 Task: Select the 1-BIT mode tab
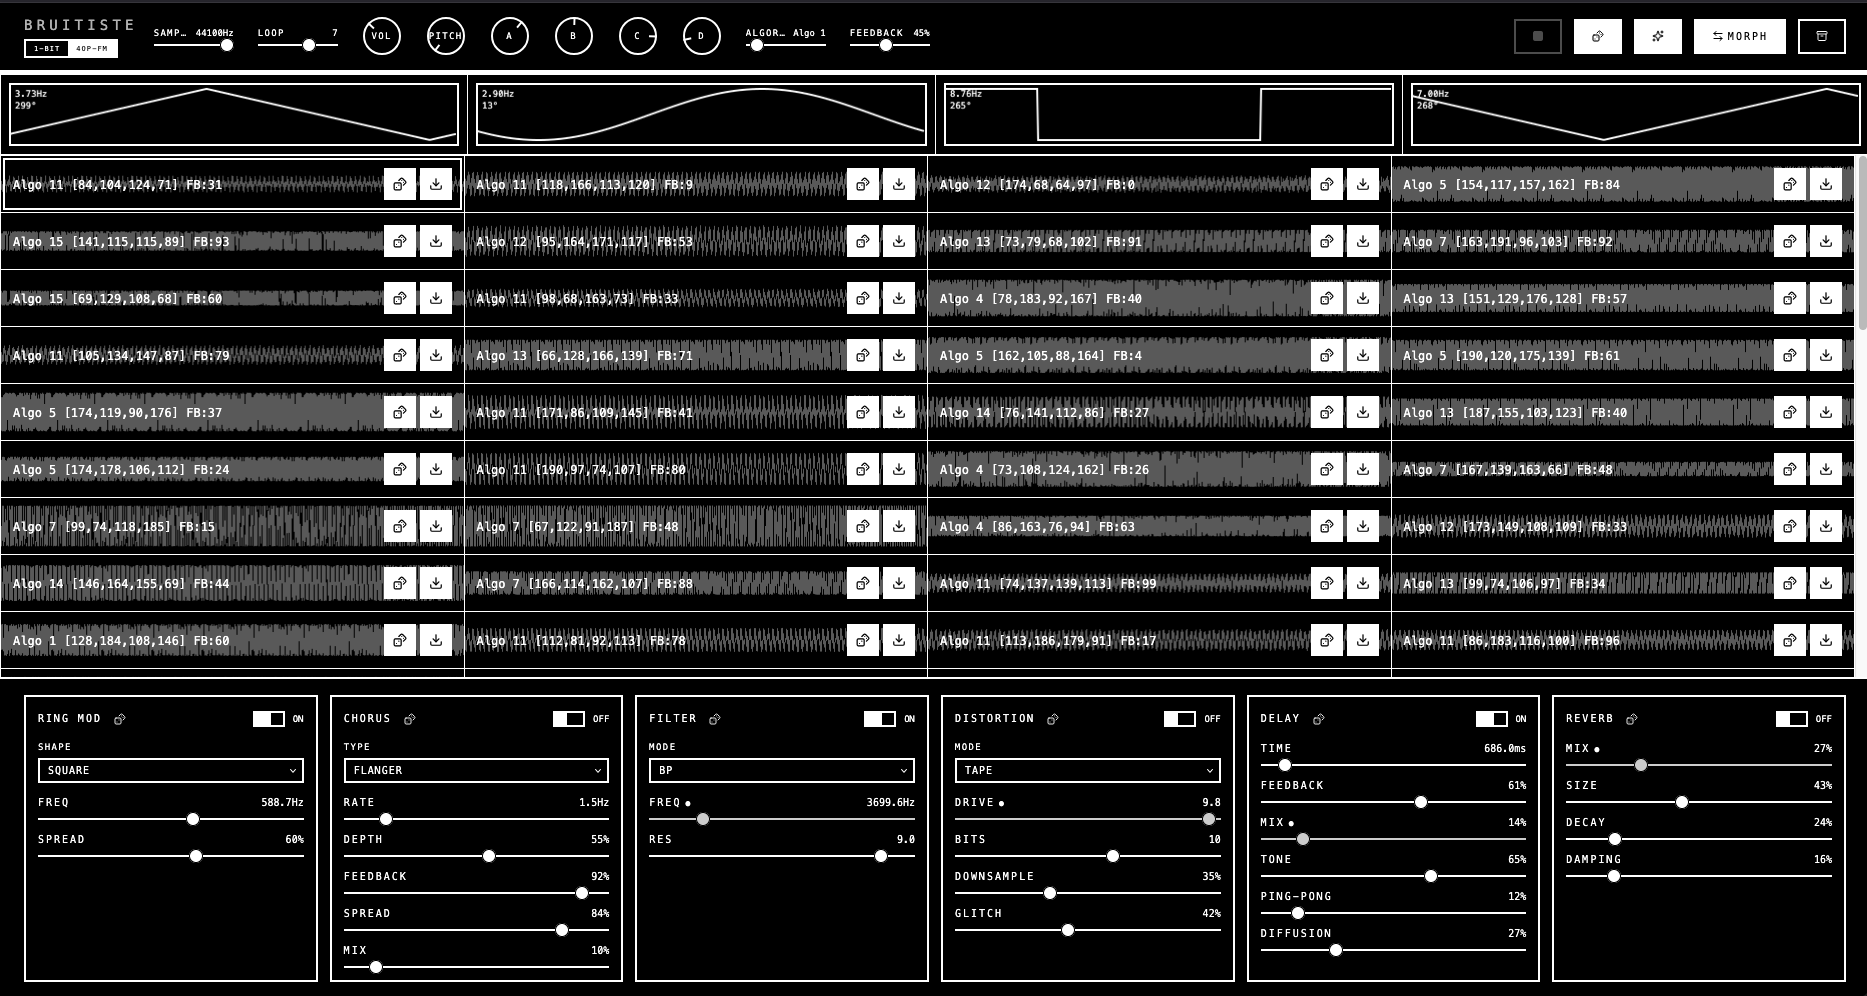point(47,48)
